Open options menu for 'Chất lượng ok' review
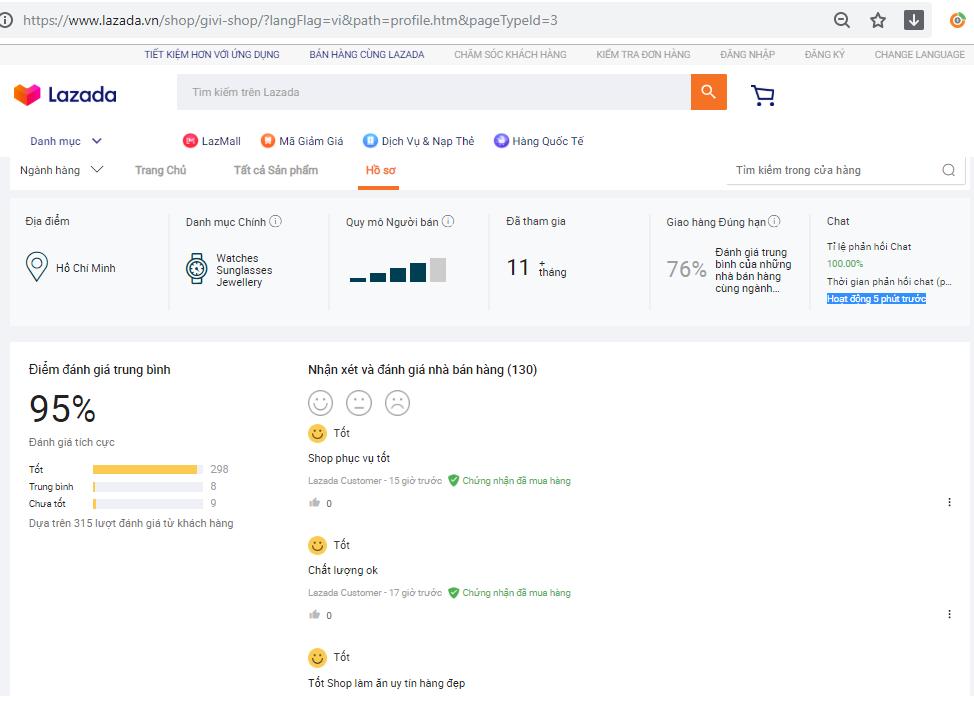Image resolution: width=974 pixels, height=725 pixels. point(949,614)
